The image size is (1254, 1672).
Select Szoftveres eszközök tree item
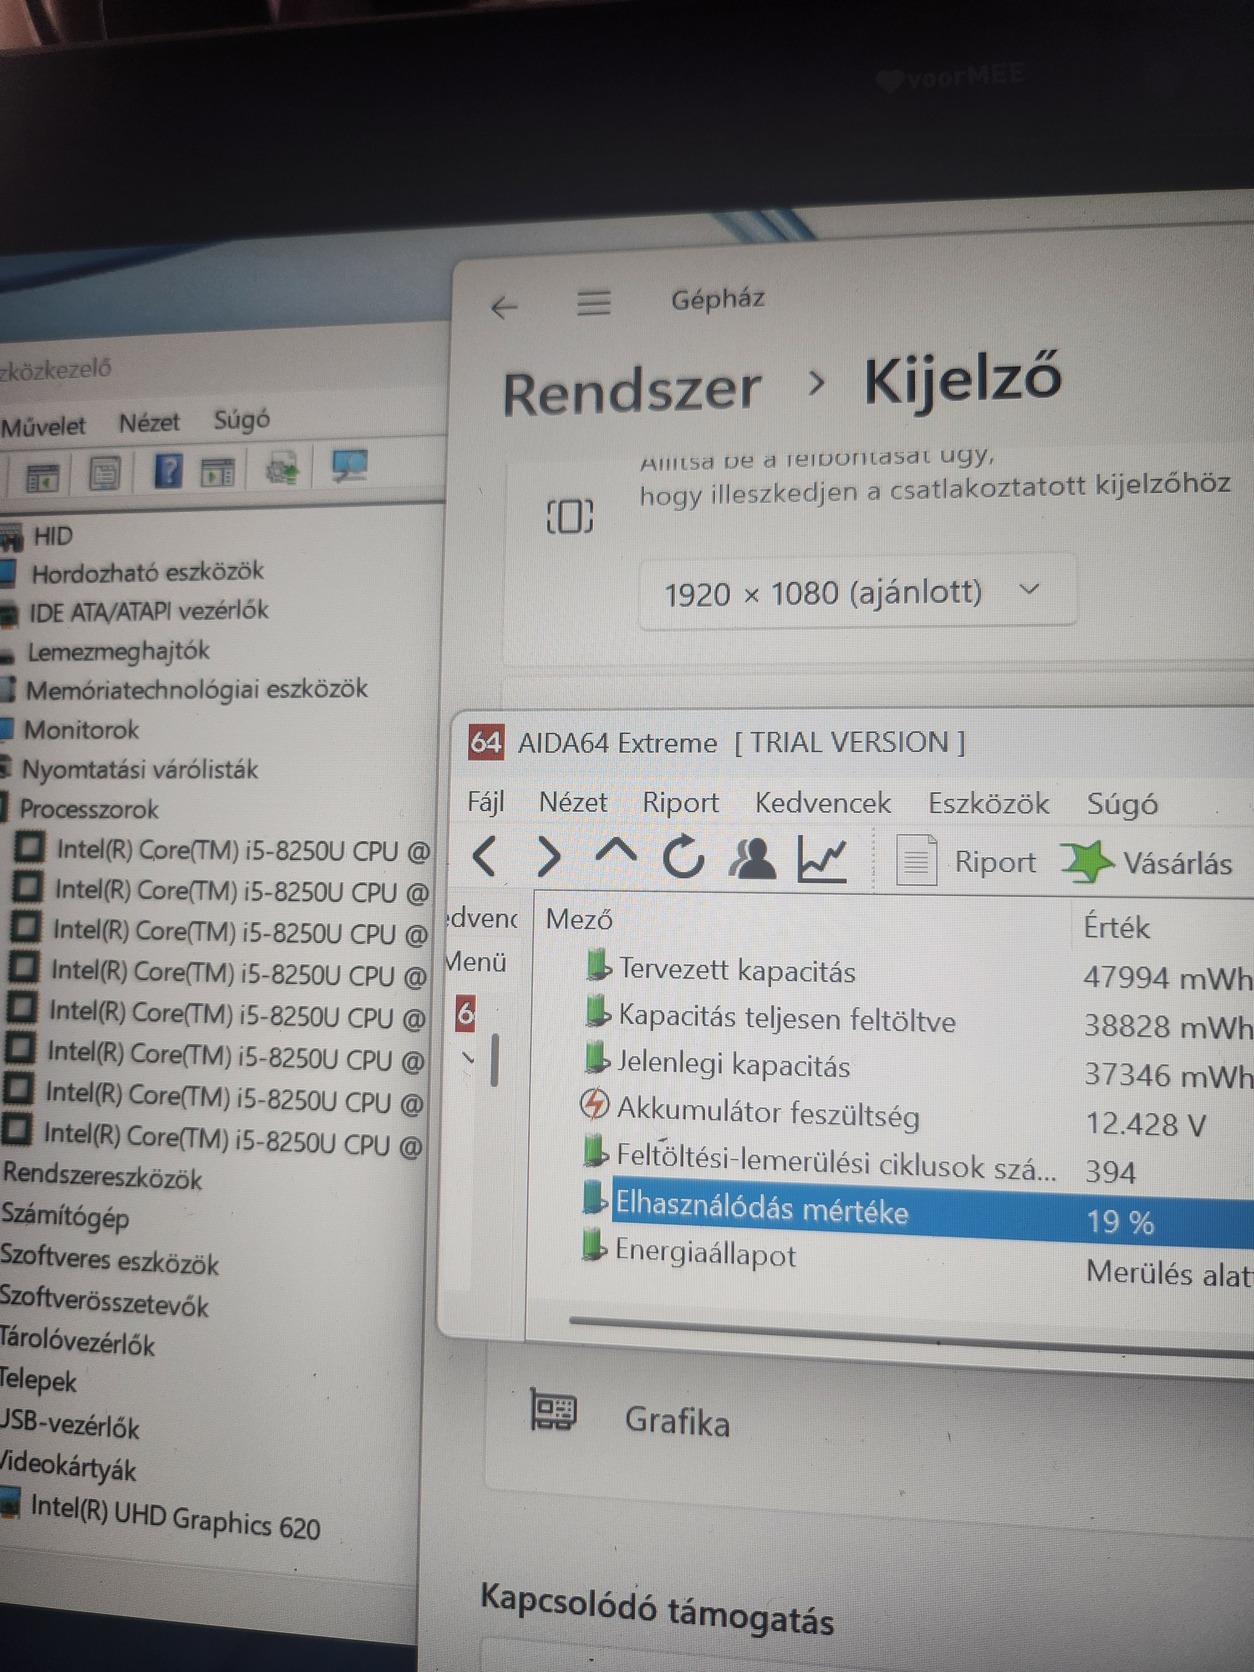(x=109, y=1260)
